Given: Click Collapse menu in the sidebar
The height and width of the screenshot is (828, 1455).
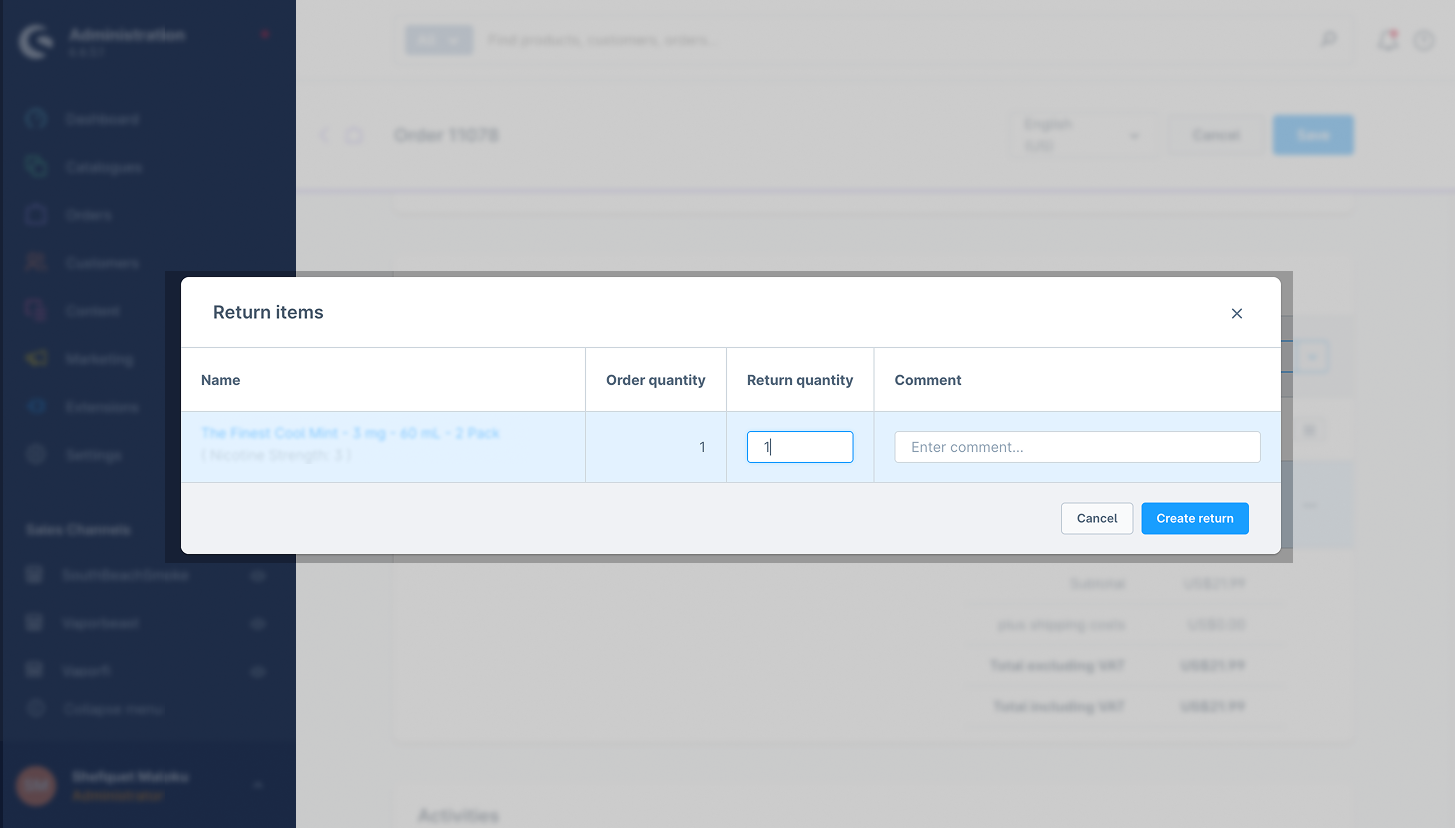Looking at the screenshot, I should (113, 709).
